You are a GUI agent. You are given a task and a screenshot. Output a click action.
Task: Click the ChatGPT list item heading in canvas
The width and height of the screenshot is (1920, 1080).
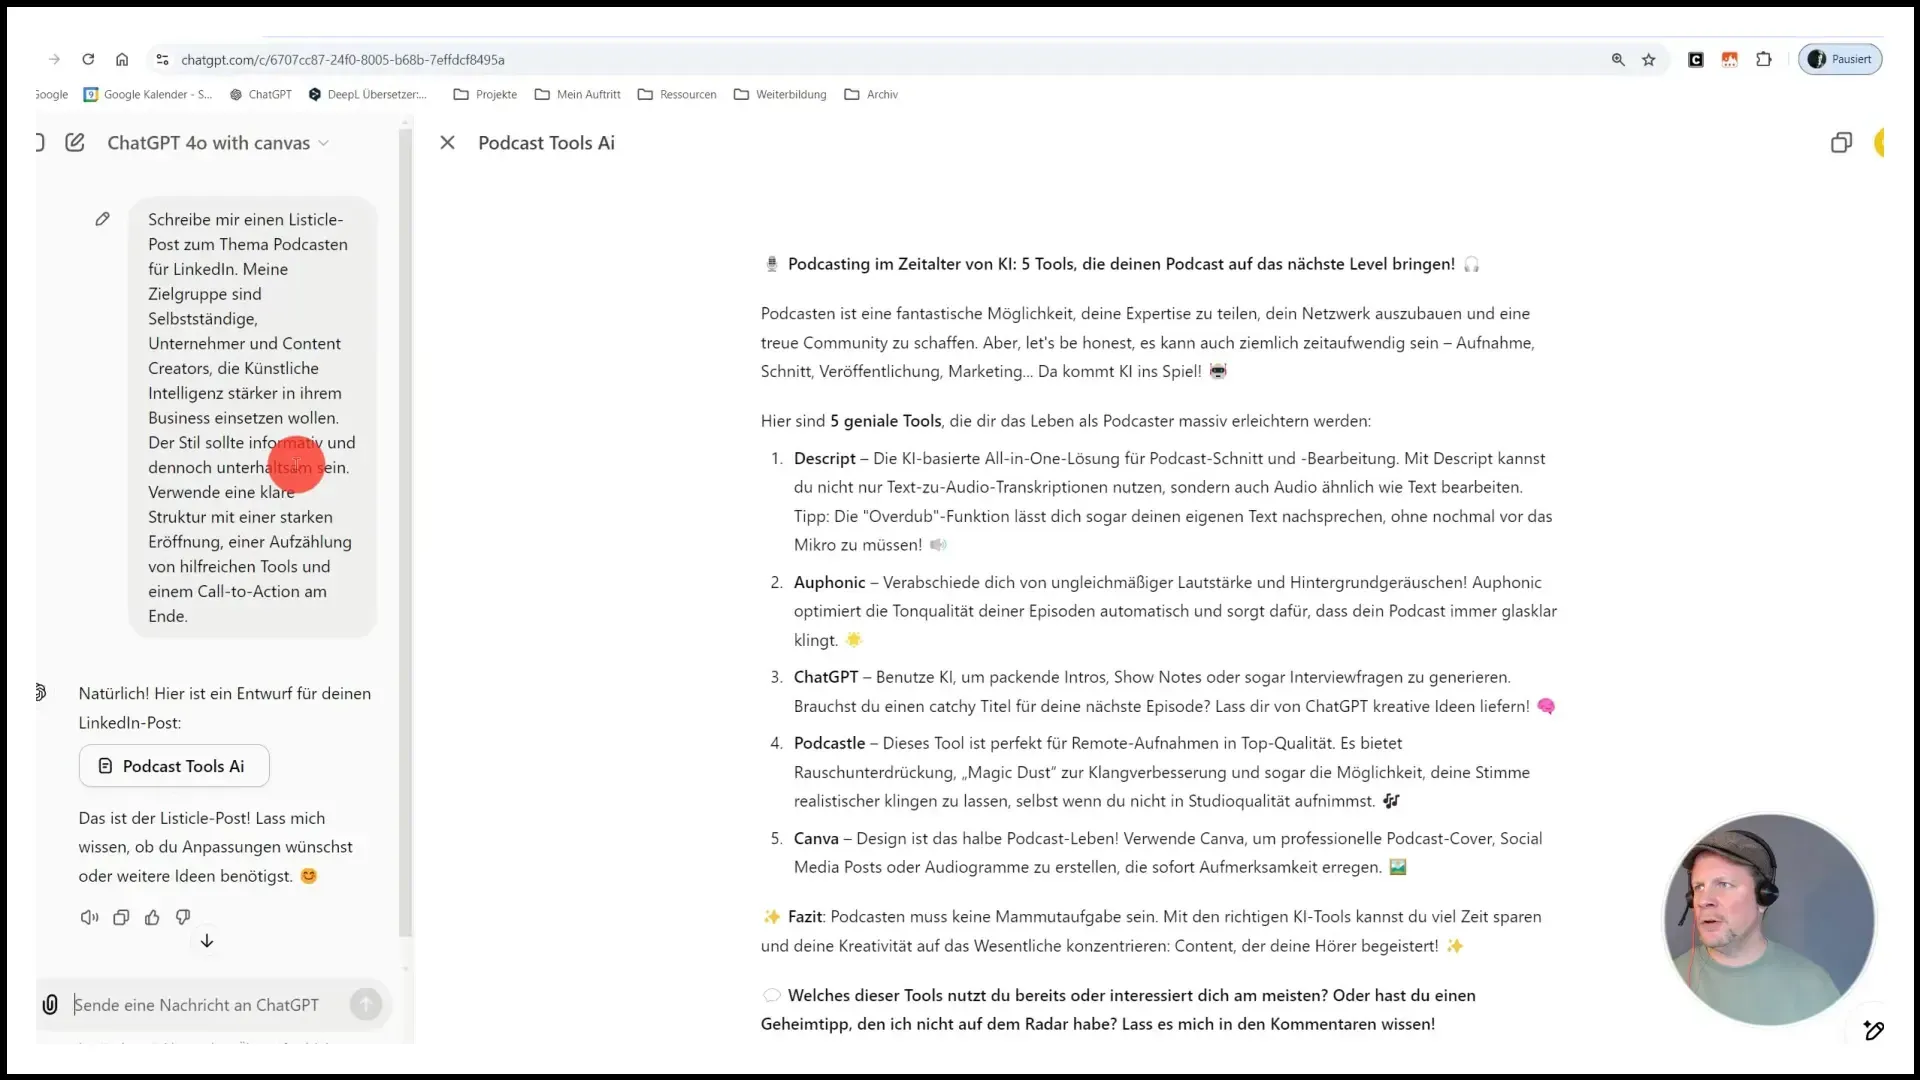pyautogui.click(x=826, y=677)
